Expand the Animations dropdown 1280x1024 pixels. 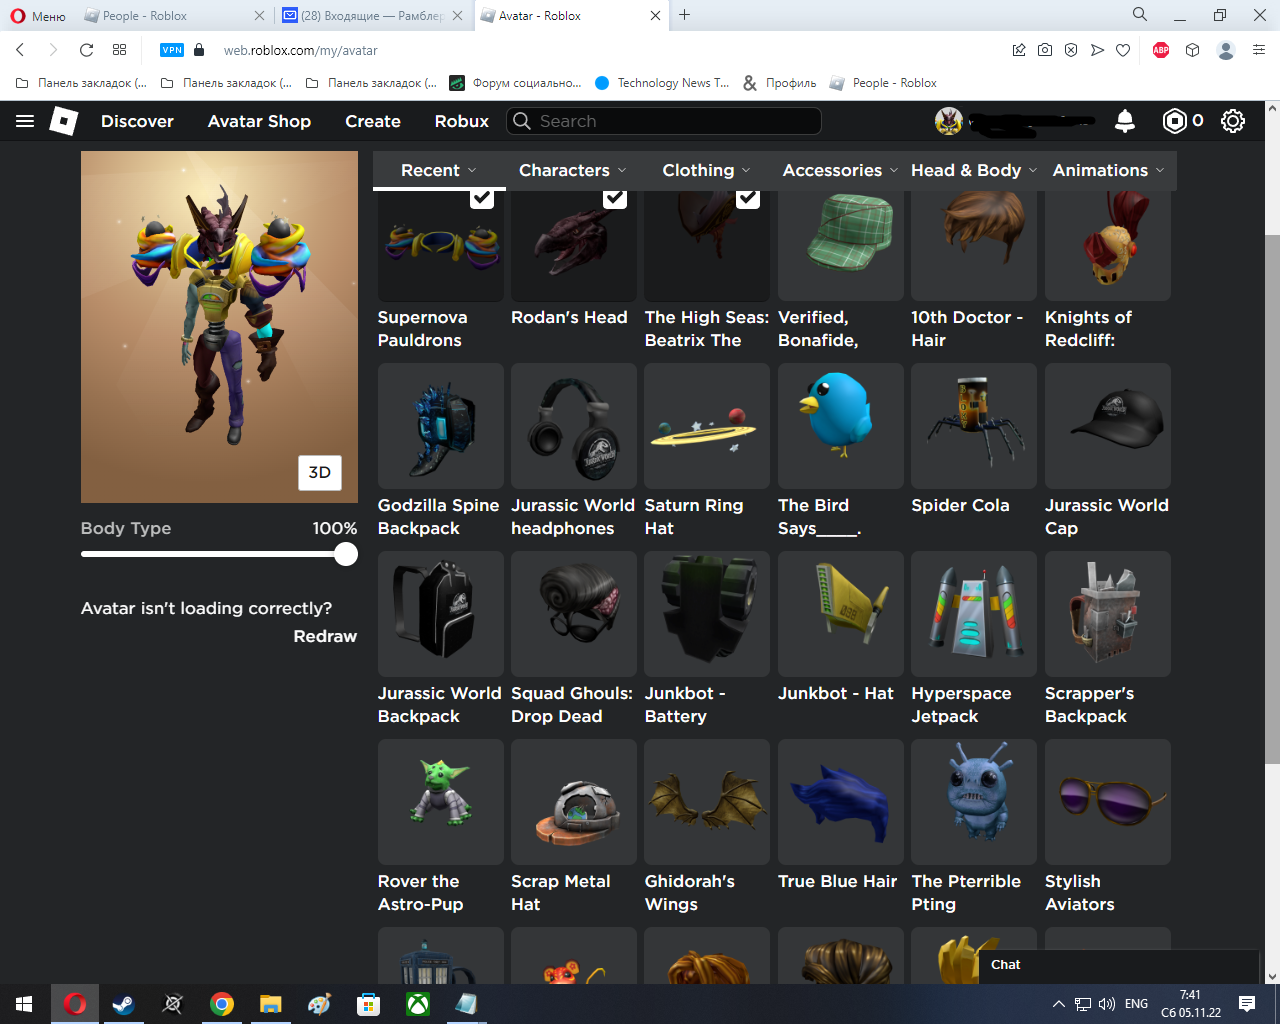(1108, 170)
